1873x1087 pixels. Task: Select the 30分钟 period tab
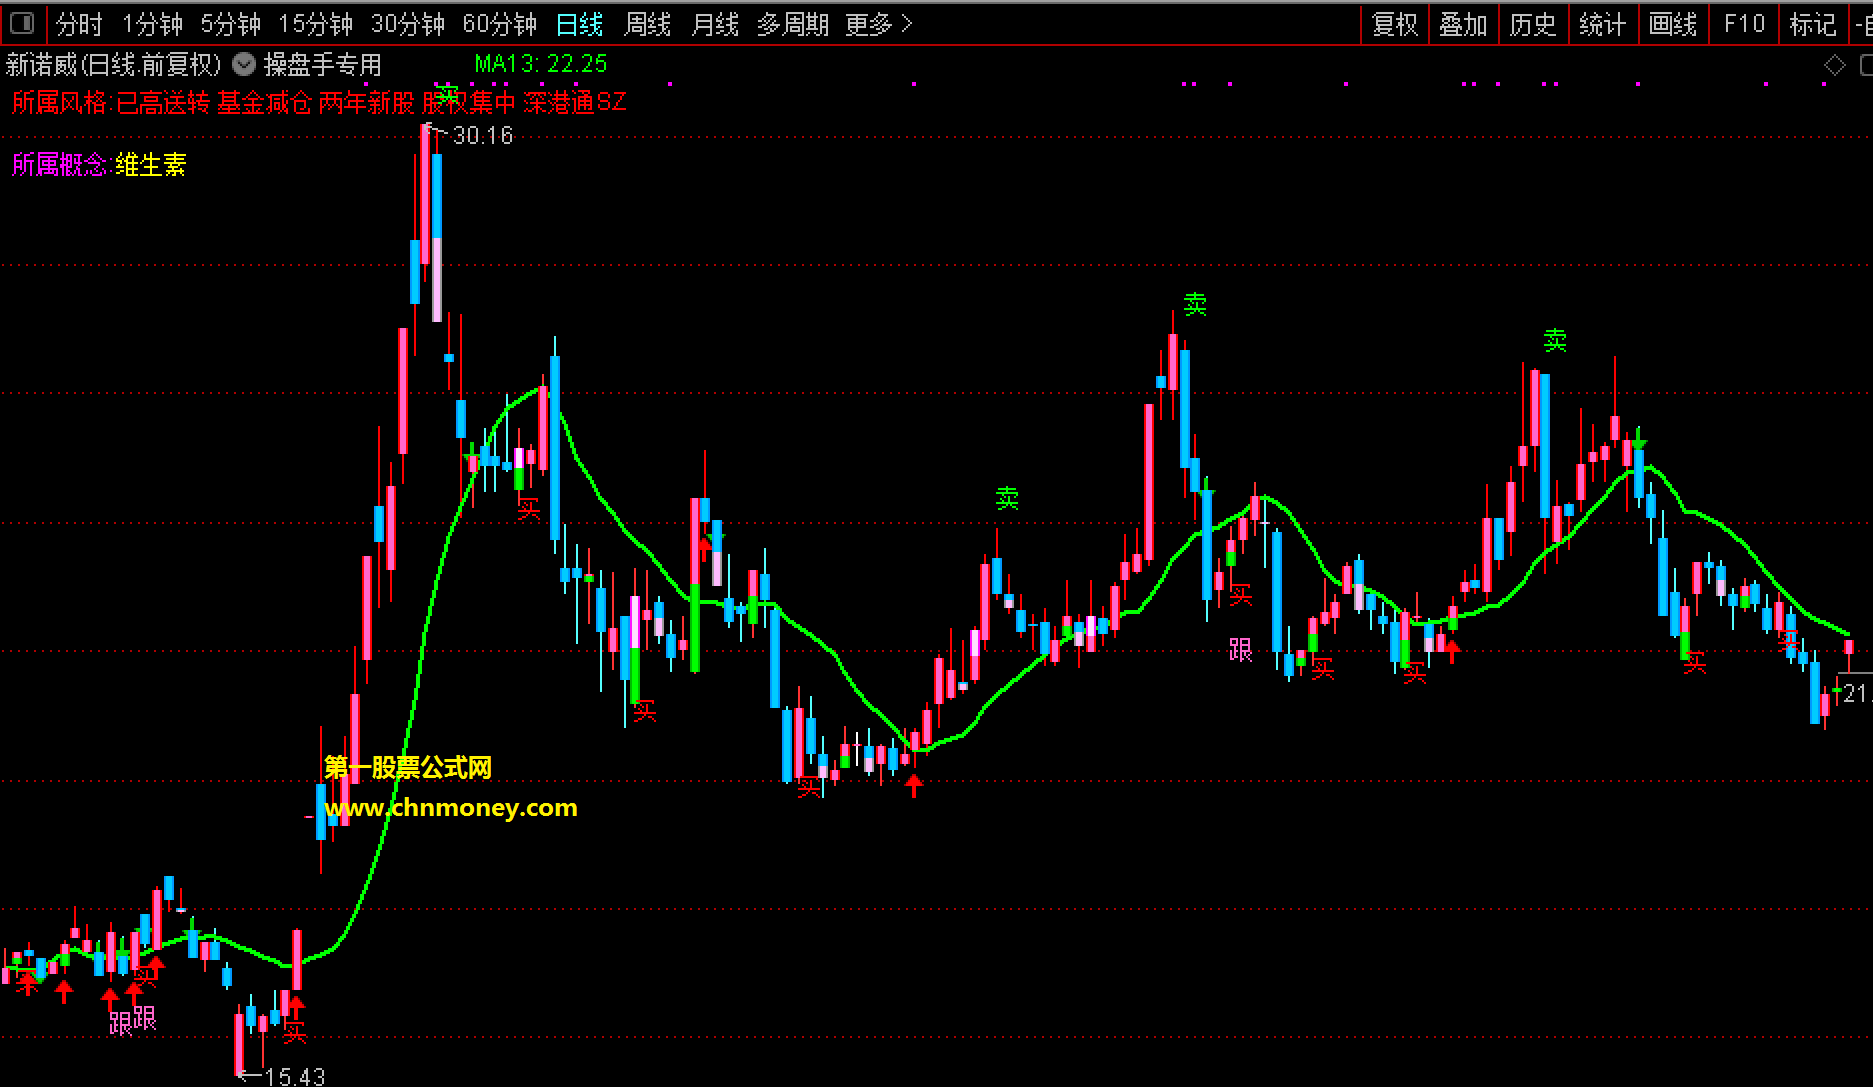(x=407, y=24)
